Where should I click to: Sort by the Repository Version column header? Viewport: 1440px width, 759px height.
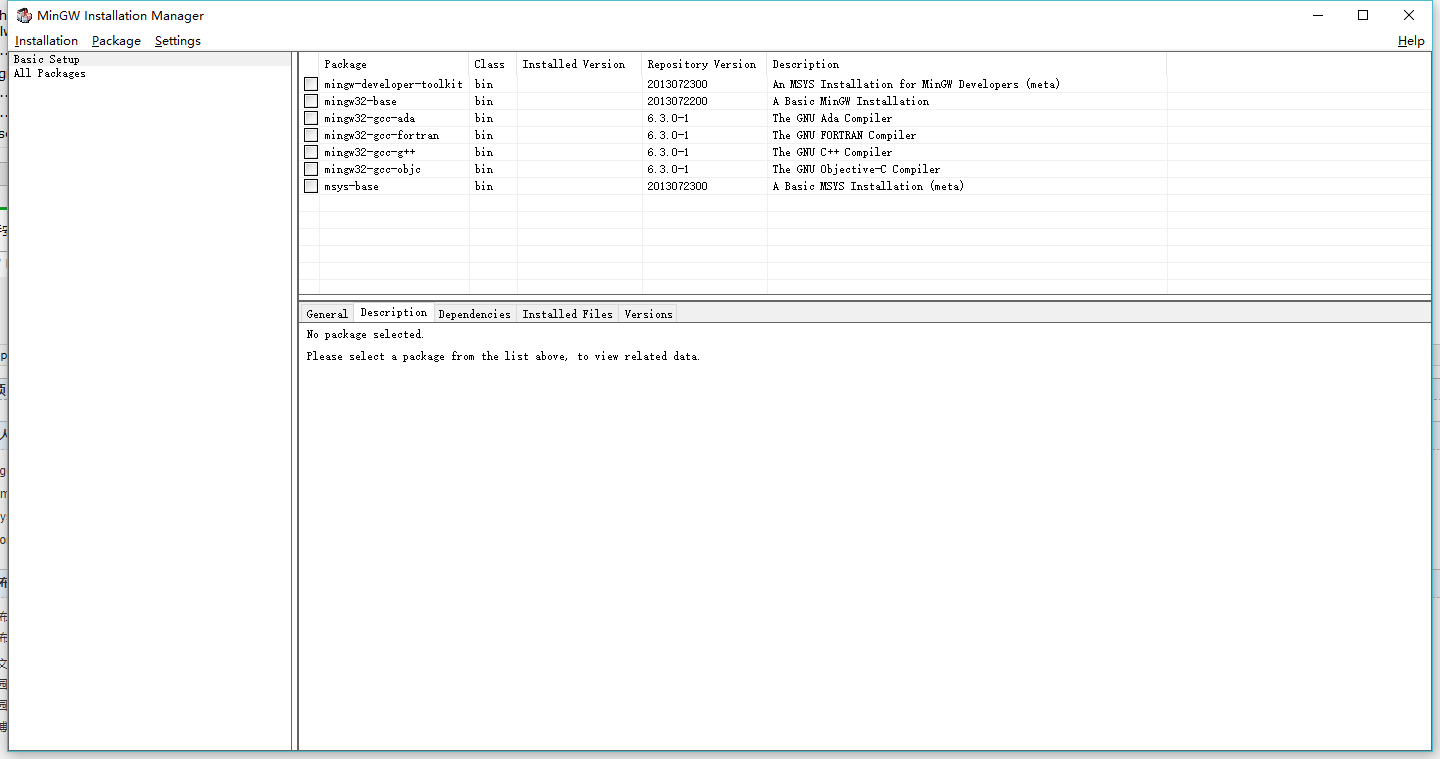coord(705,64)
